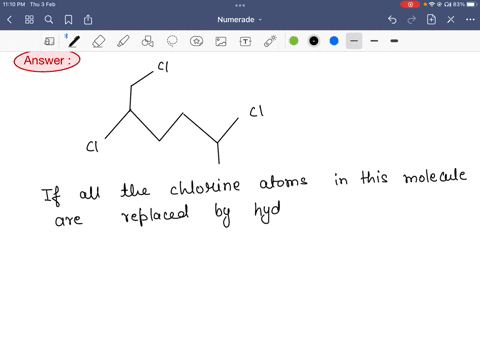Viewport: 480px width, 360px height.
Task: Add a new page
Action: [431, 20]
